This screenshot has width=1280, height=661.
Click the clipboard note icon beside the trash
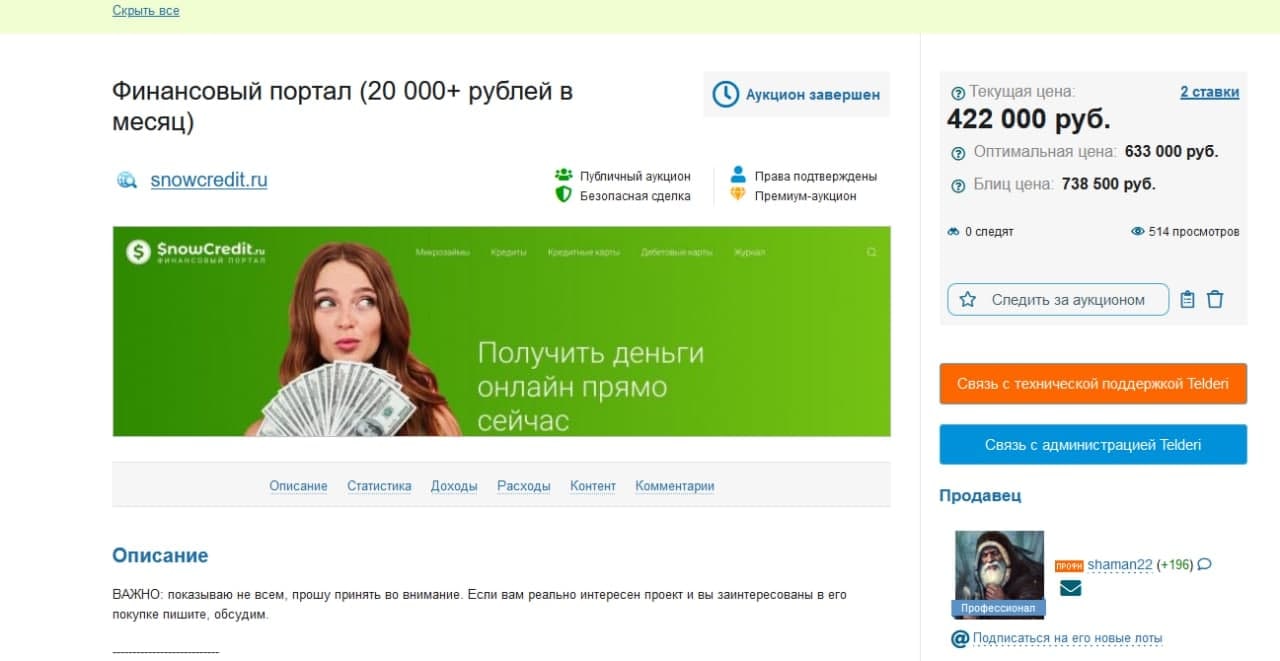(1187, 299)
